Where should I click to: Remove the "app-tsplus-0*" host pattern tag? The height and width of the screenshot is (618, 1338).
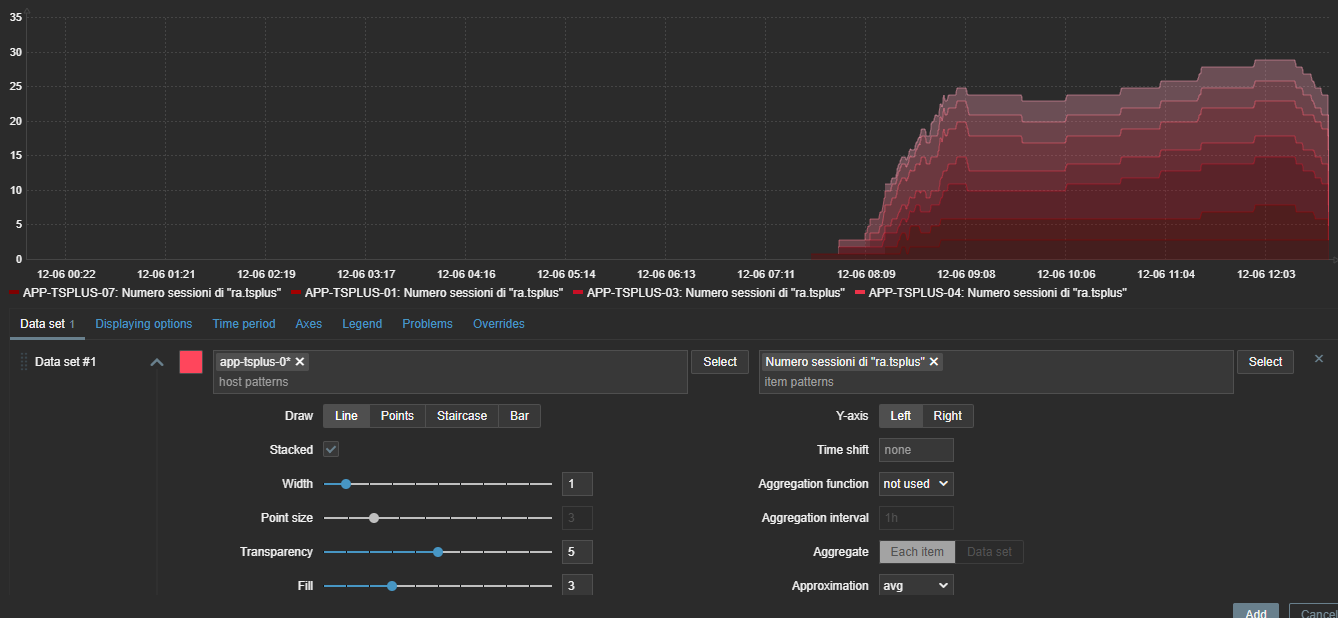point(300,362)
